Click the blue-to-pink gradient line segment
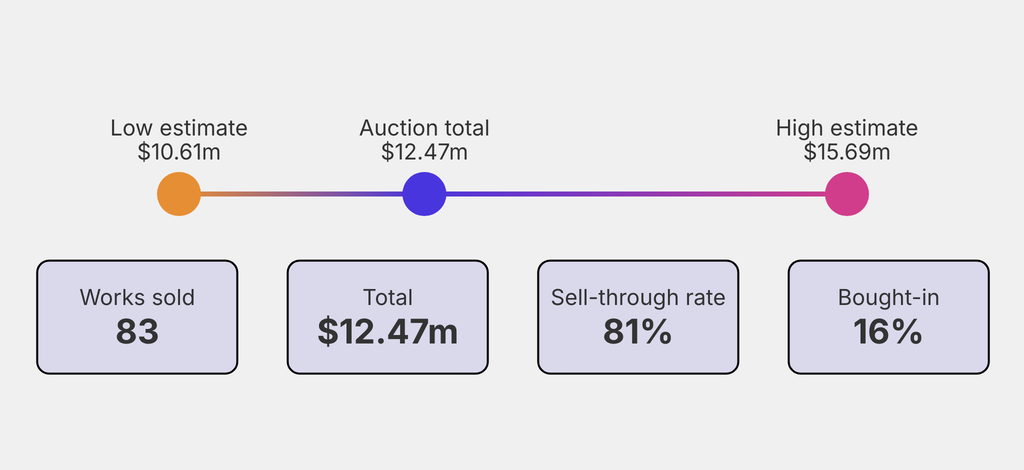The image size is (1024, 470). tap(635, 194)
